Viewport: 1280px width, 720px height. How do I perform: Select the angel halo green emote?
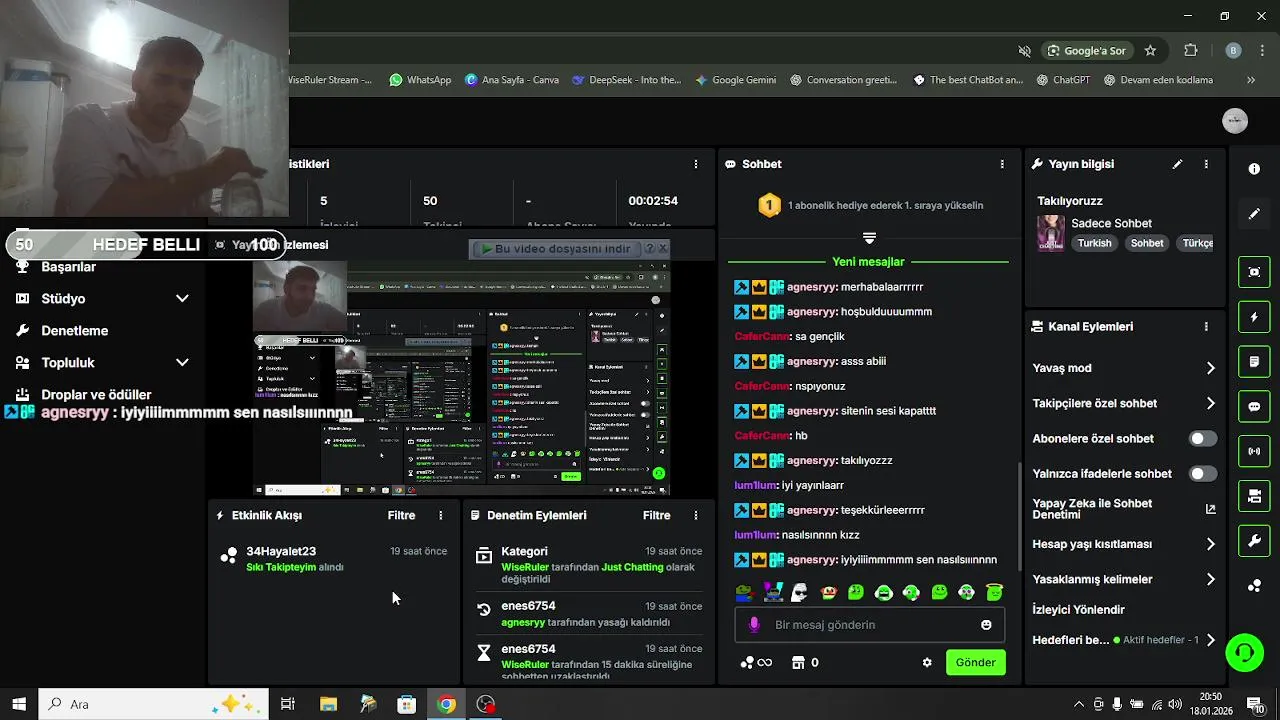pyautogui.click(x=994, y=592)
